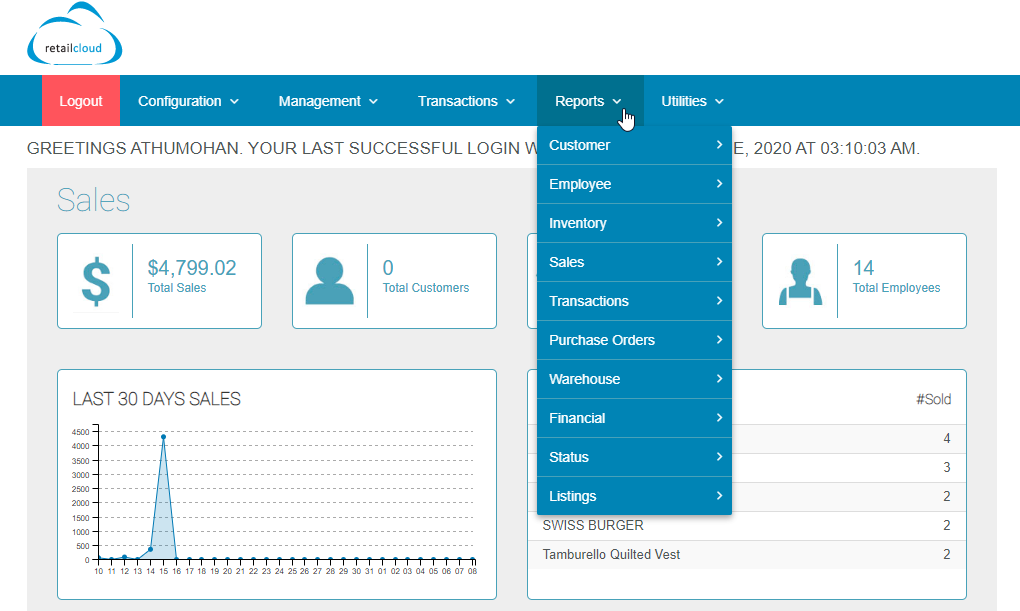The image size is (1020, 611).
Task: Click the SWISS BURGER row
Action: (x=747, y=526)
